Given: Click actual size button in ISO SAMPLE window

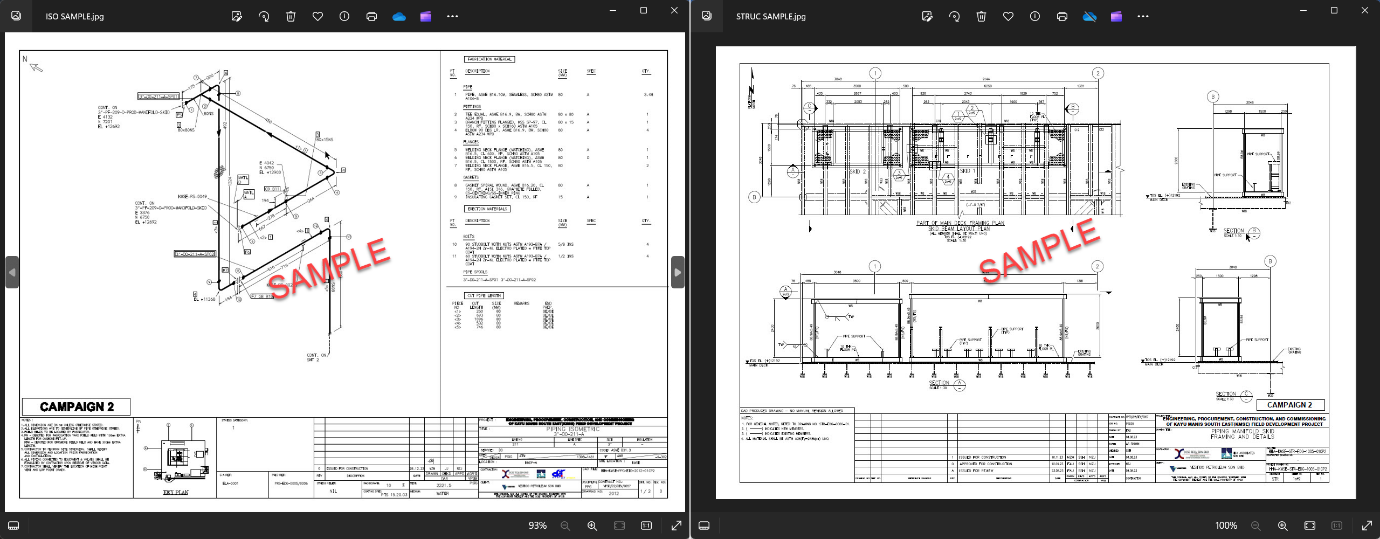Looking at the screenshot, I should point(646,525).
